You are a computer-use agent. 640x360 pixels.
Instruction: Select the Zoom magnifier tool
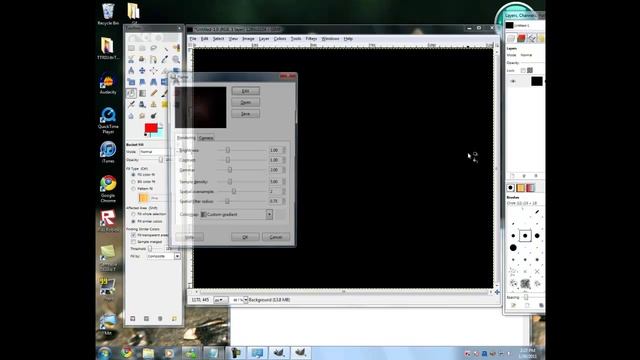click(x=176, y=59)
